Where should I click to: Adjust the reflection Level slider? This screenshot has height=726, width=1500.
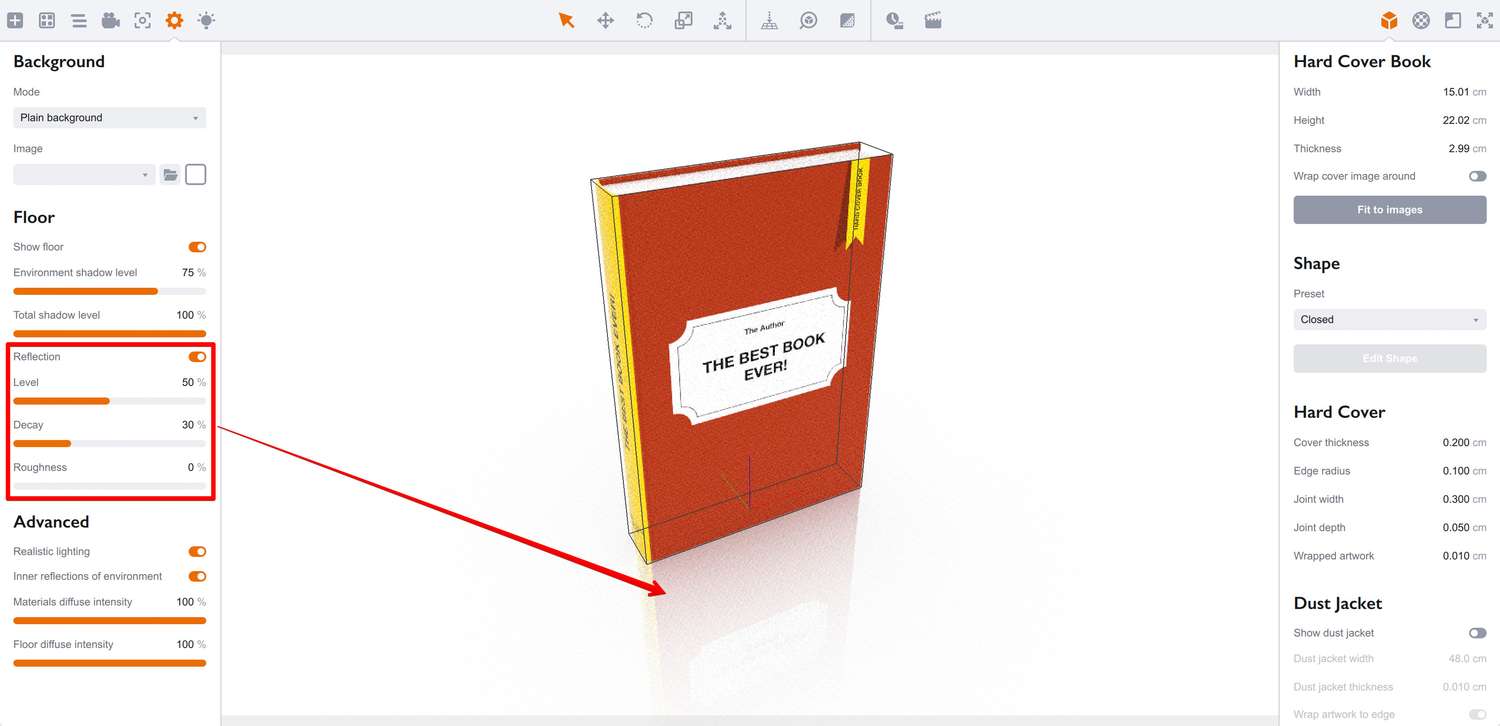click(x=110, y=401)
